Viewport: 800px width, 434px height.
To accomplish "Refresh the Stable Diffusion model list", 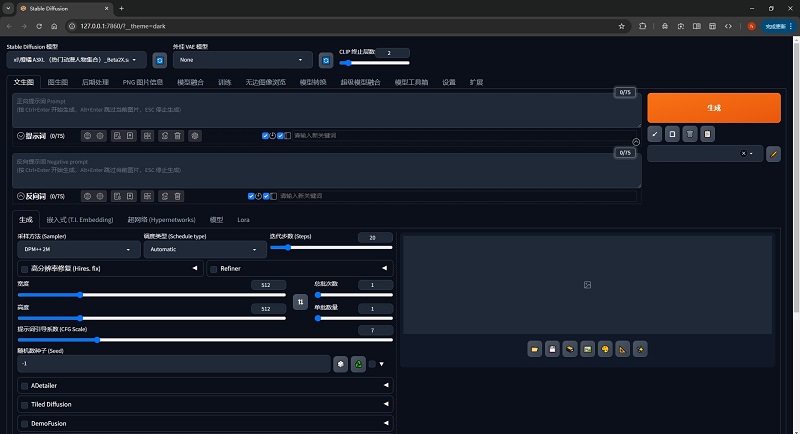I will point(159,60).
